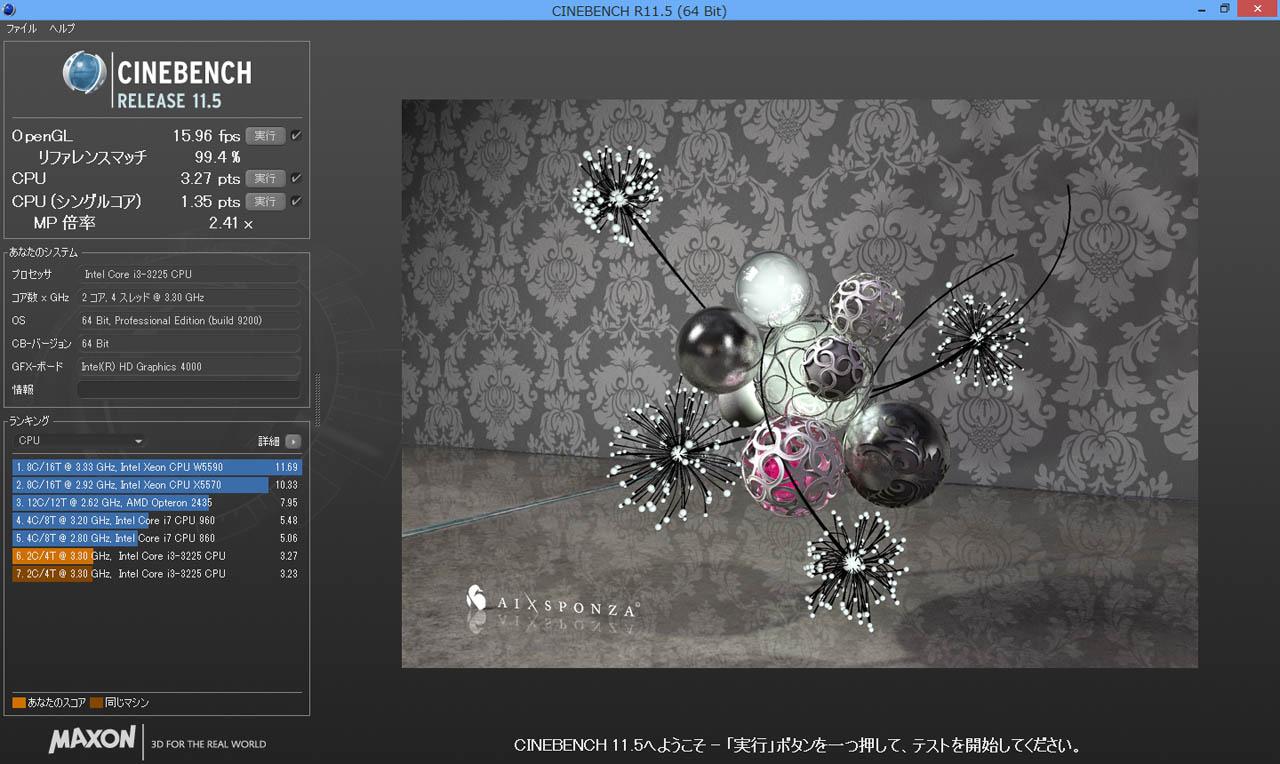1280x764 pixels.
Task: Open the ヘルプ menu
Action: (x=62, y=29)
